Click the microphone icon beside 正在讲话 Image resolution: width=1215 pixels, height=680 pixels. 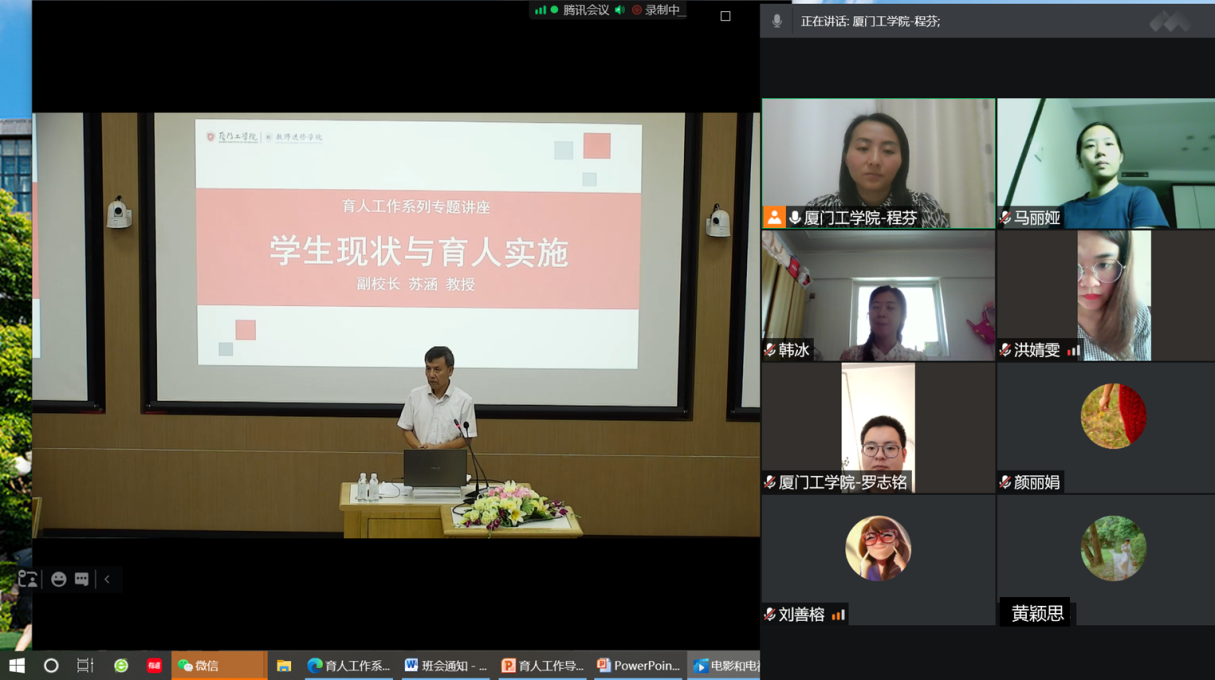coord(777,21)
